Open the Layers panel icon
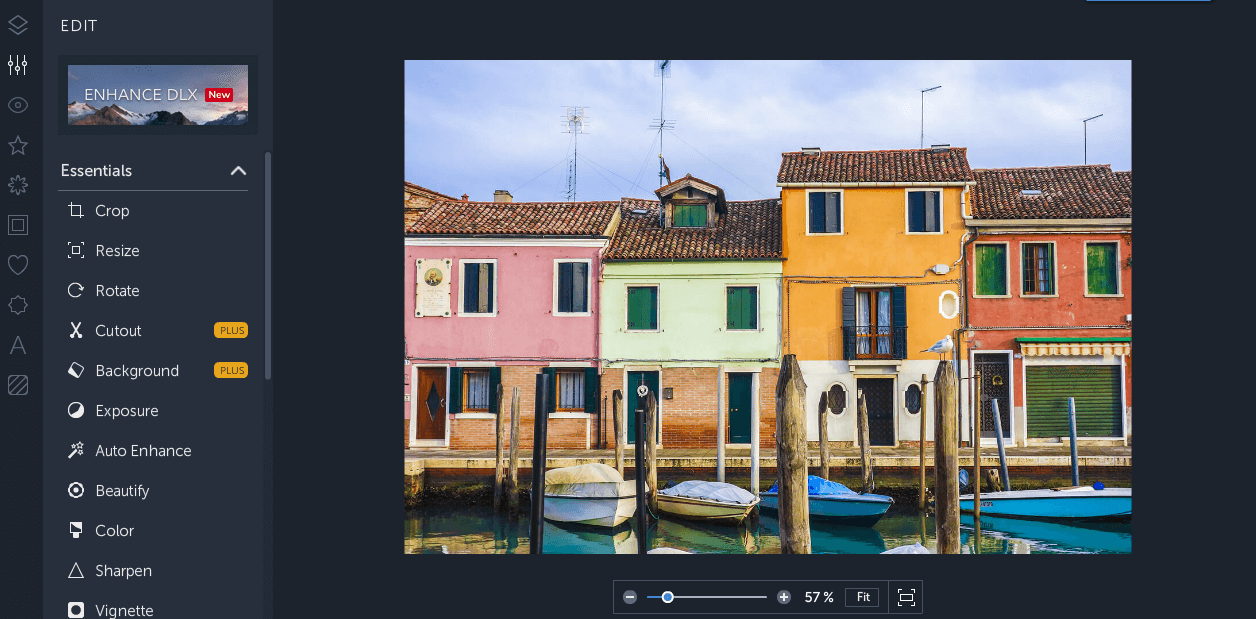Viewport: 1256px width, 619px height. (18, 25)
